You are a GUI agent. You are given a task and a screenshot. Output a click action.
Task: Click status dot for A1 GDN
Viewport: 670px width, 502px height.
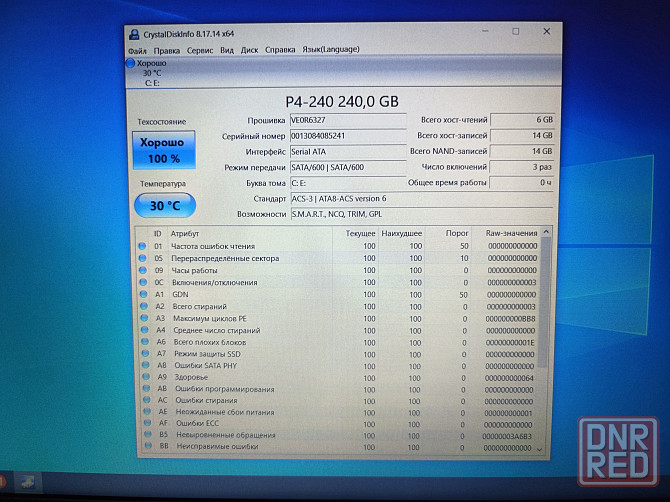(144, 294)
